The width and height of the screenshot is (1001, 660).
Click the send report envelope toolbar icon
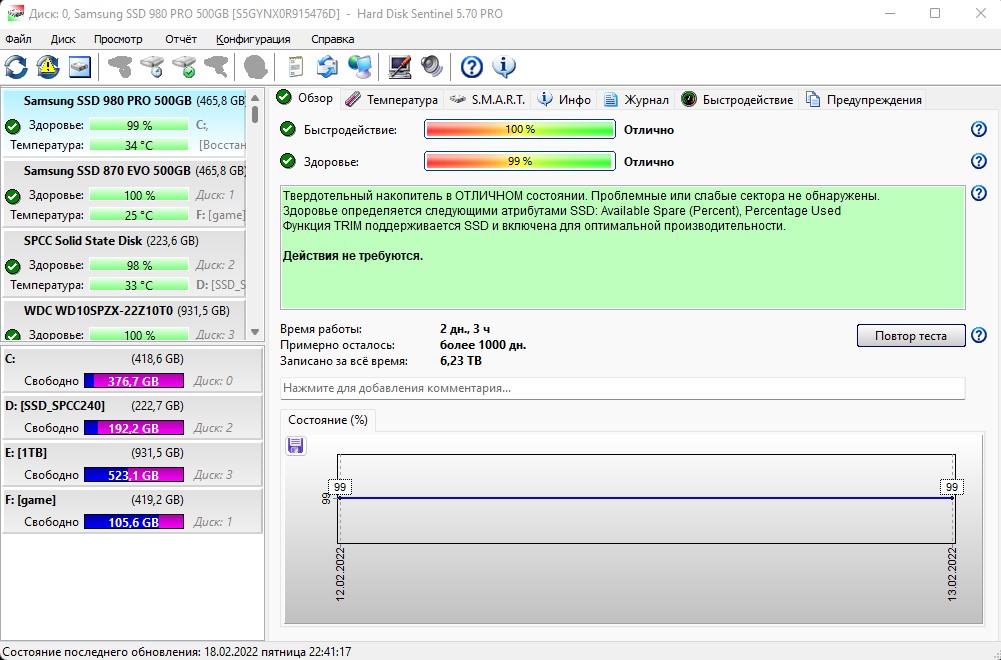tap(327, 66)
